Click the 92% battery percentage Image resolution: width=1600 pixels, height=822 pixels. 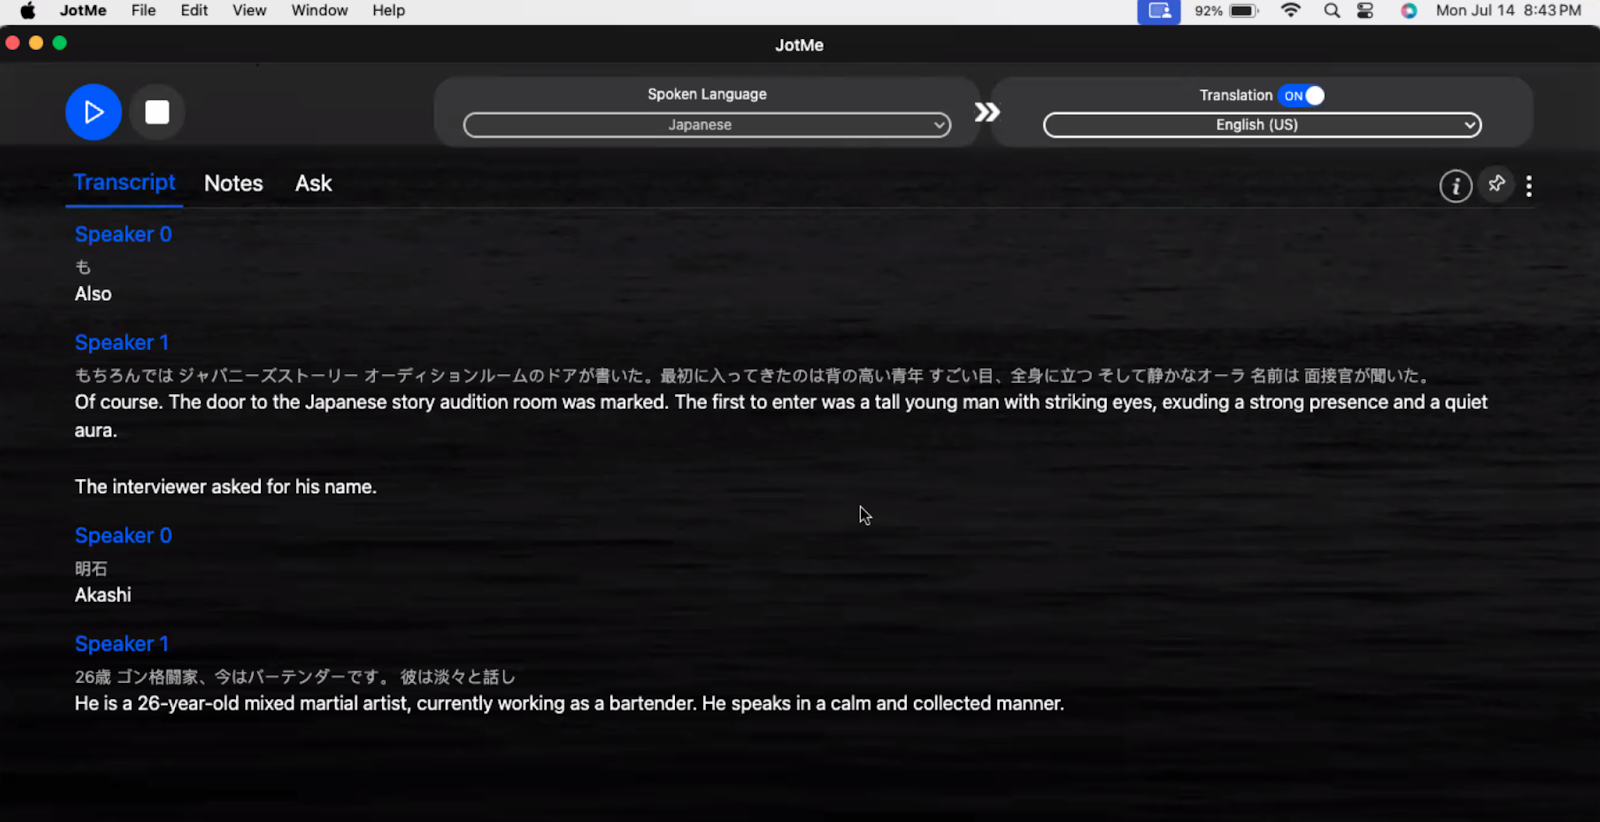[x=1208, y=11]
